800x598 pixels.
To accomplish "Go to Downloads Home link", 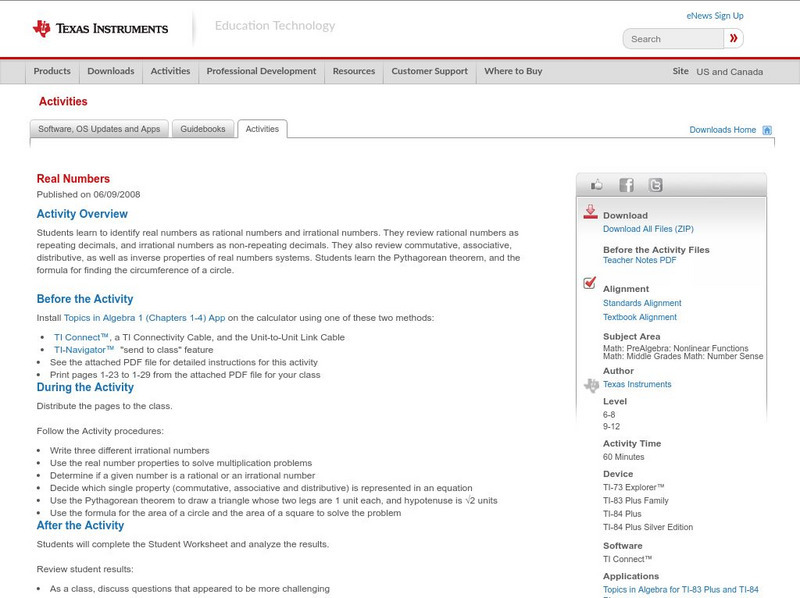I will pyautogui.click(x=722, y=130).
